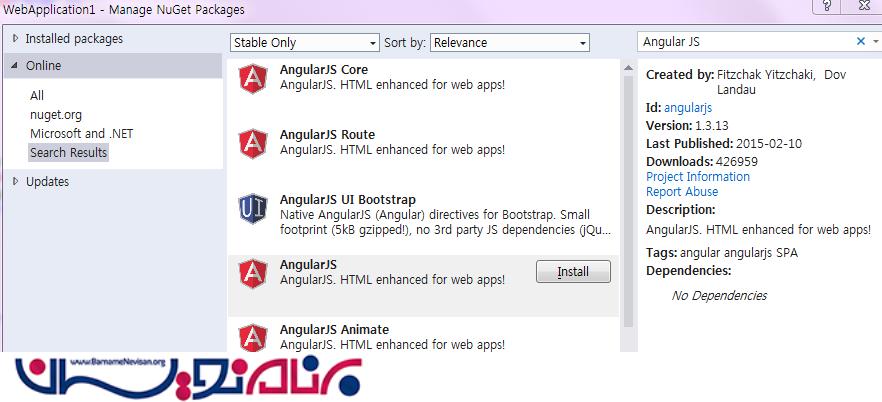Viewport: 882px width, 402px height.
Task: Open the Project Information link
Action: pos(698,177)
